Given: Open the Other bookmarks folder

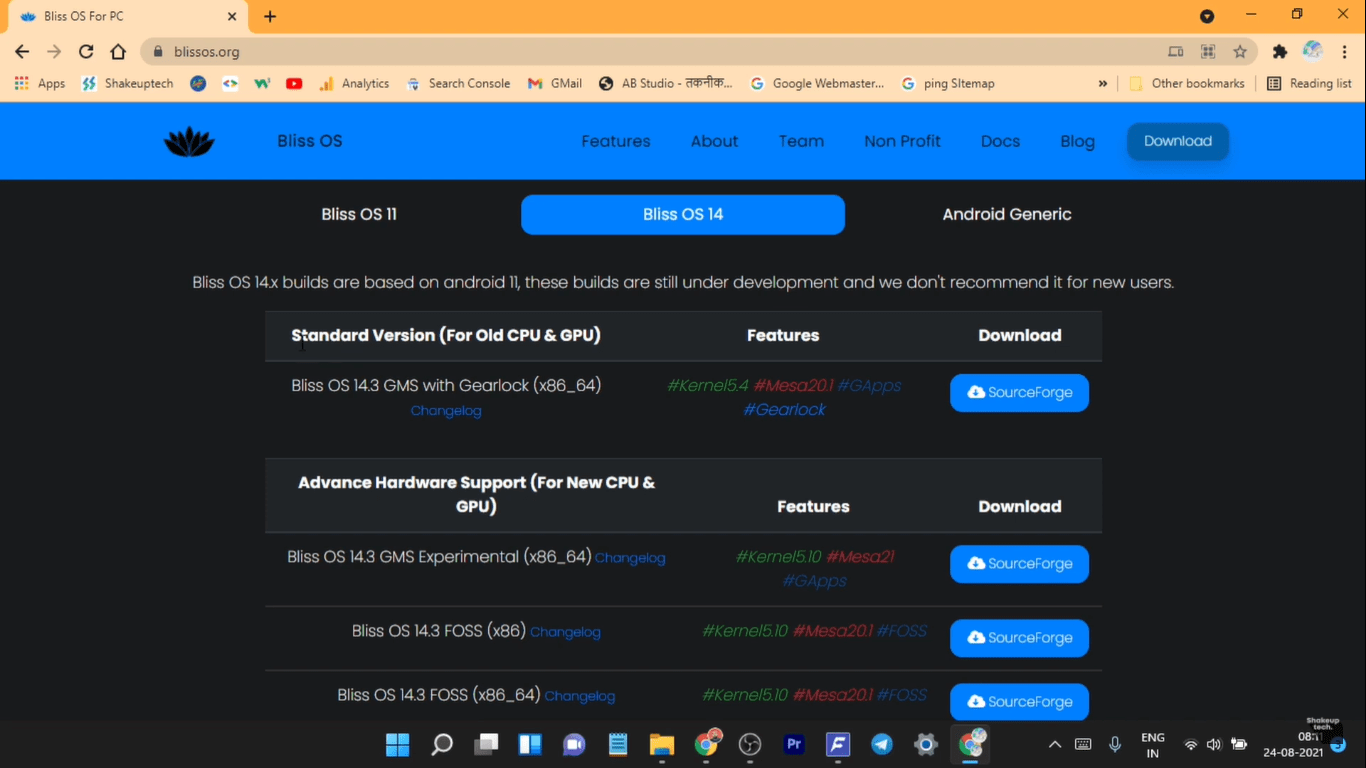Looking at the screenshot, I should (1188, 83).
